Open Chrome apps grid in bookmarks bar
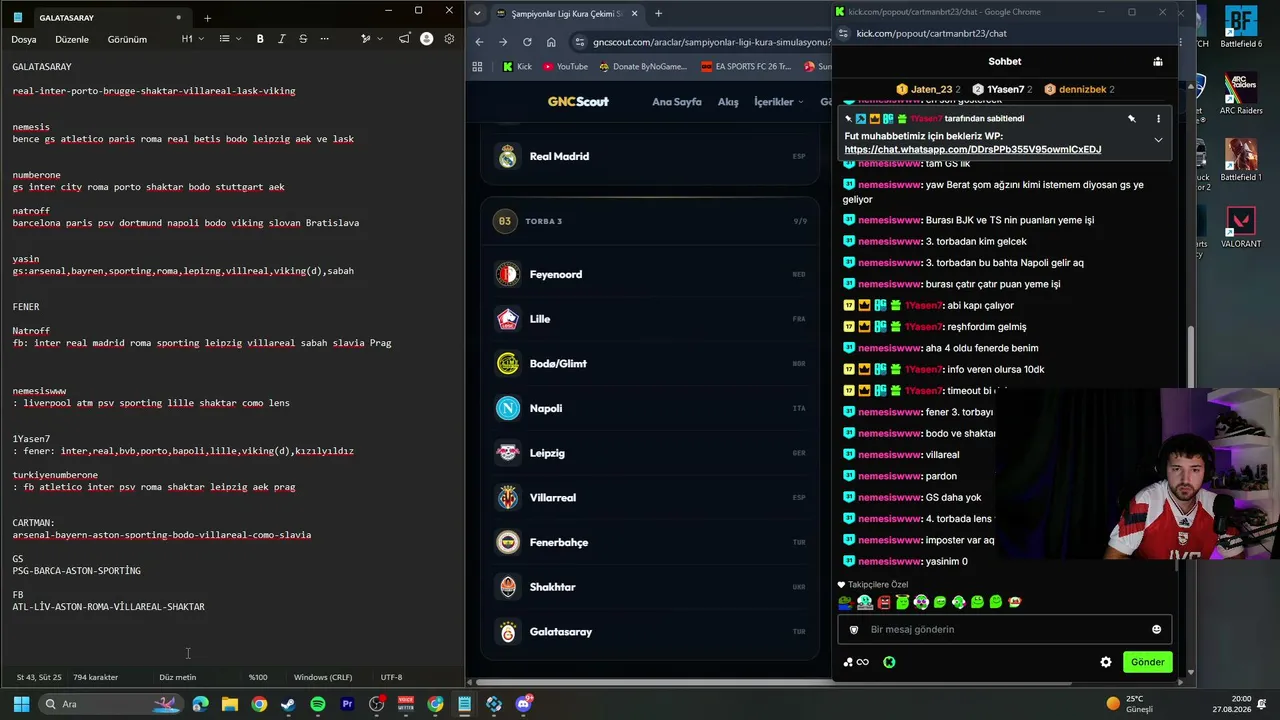This screenshot has width=1280, height=720. pyautogui.click(x=478, y=67)
